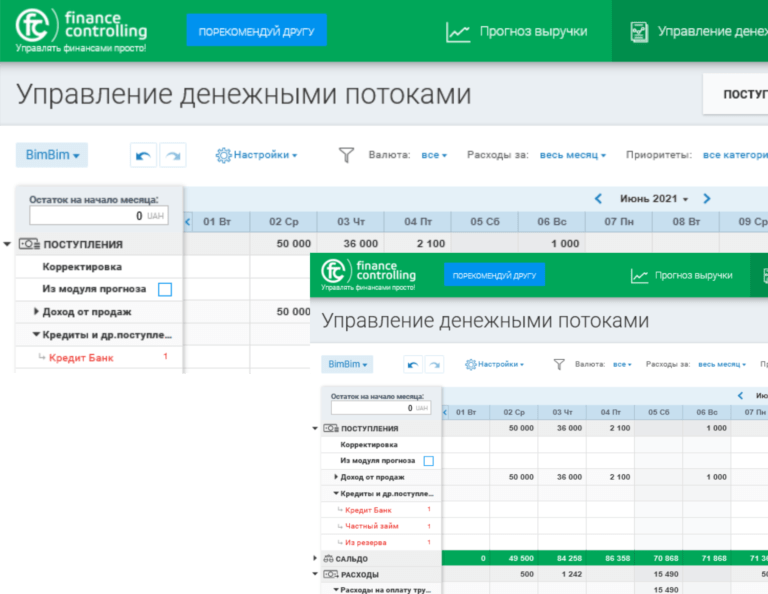Image resolution: width=768 pixels, height=594 pixels.
Task: Click the undo arrow in lower window toolbar
Action: 413,365
